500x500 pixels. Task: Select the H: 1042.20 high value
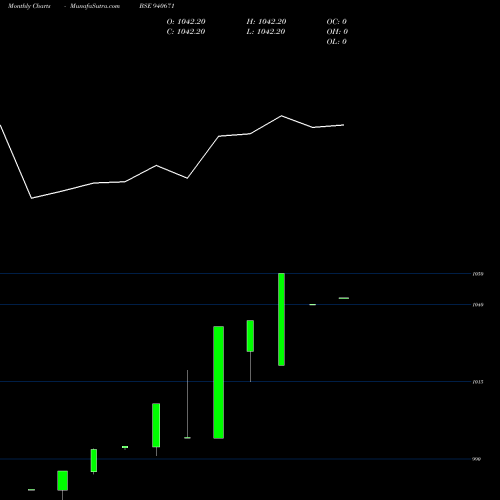[x=266, y=22]
